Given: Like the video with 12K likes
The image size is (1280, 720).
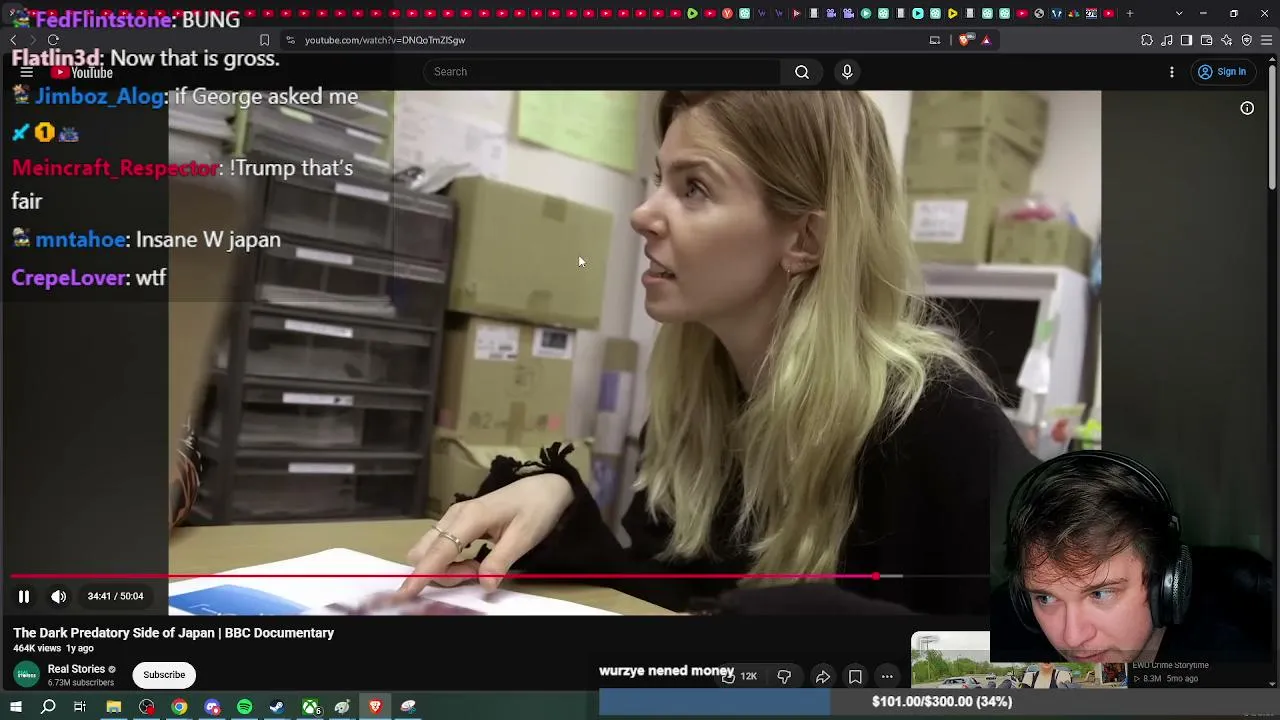Looking at the screenshot, I should tap(741, 677).
